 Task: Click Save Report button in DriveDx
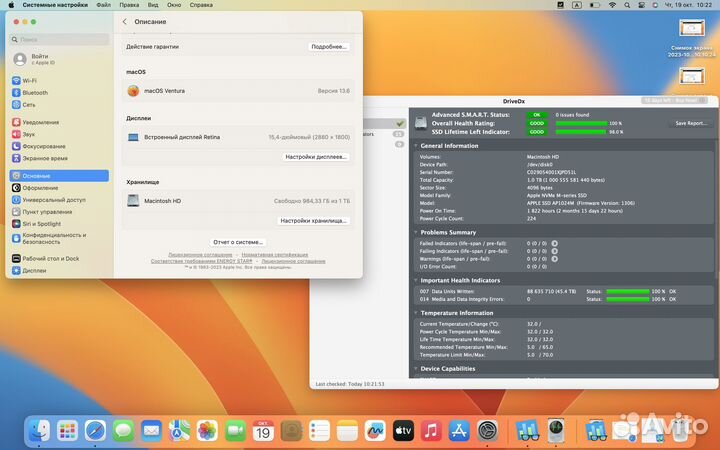tap(691, 123)
